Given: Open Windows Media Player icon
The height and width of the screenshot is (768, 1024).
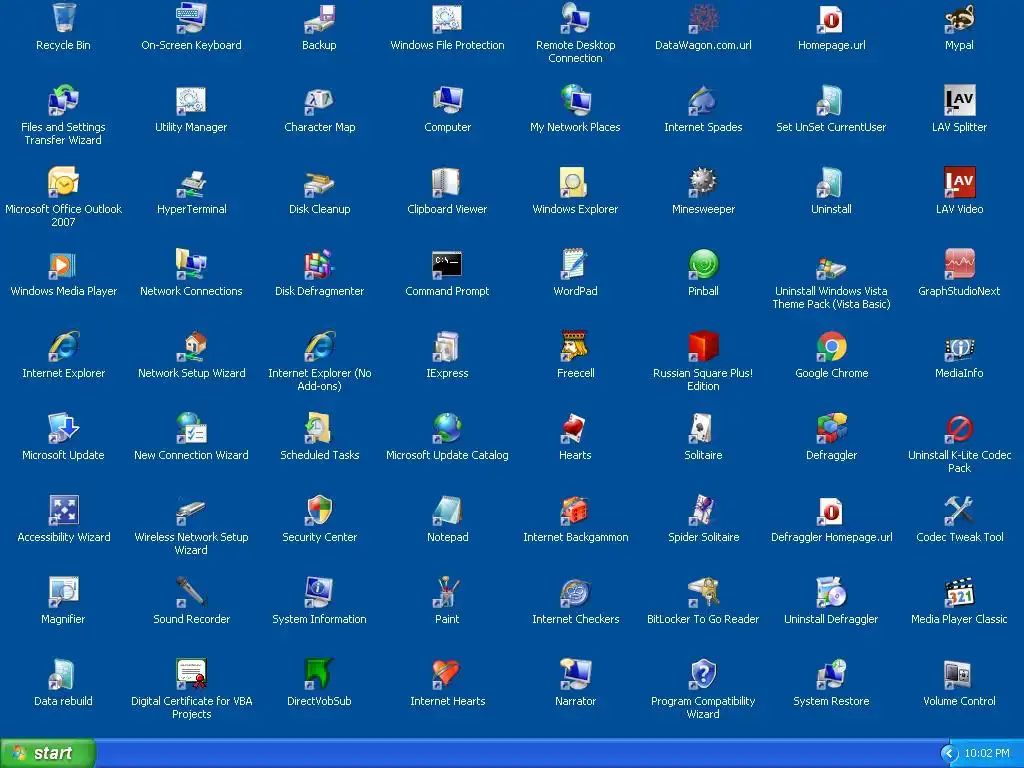Looking at the screenshot, I should [63, 264].
